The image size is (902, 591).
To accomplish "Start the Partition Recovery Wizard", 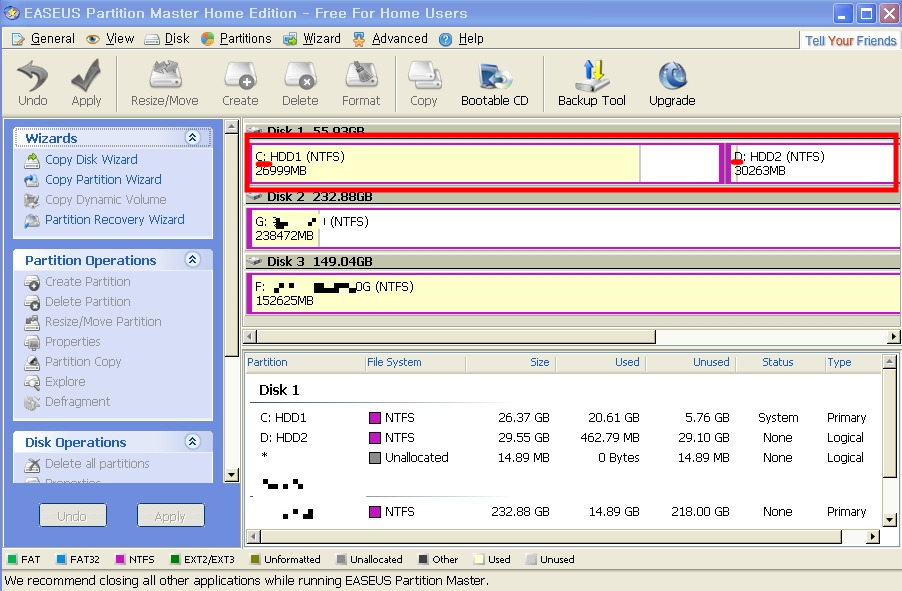I will (x=114, y=220).
